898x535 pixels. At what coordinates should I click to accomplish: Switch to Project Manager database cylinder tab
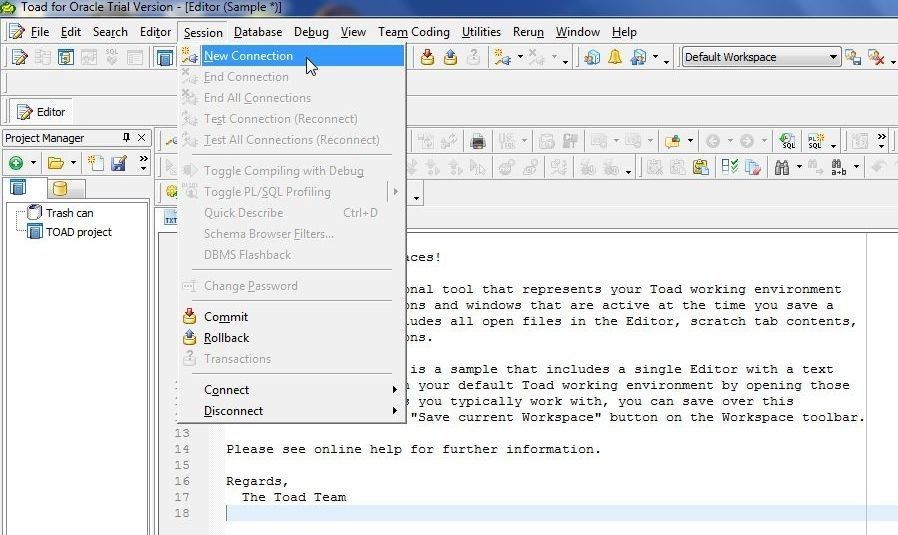tap(60, 188)
